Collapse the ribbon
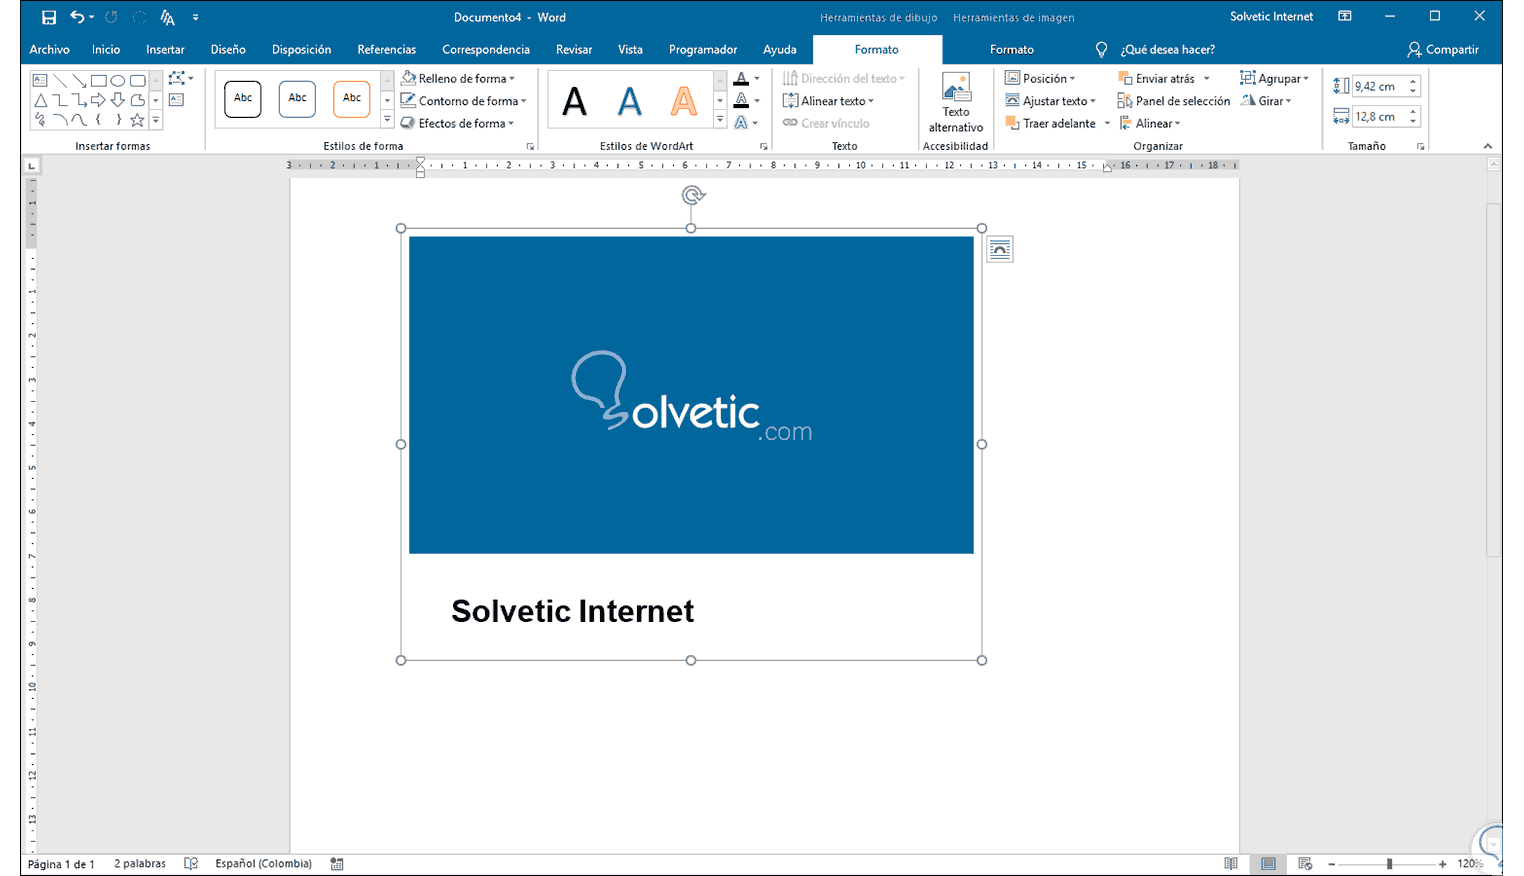This screenshot has height=876, width=1524. click(1488, 147)
